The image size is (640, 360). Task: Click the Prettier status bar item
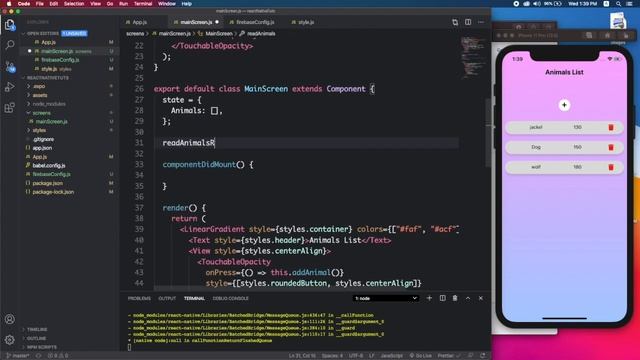(x=449, y=356)
